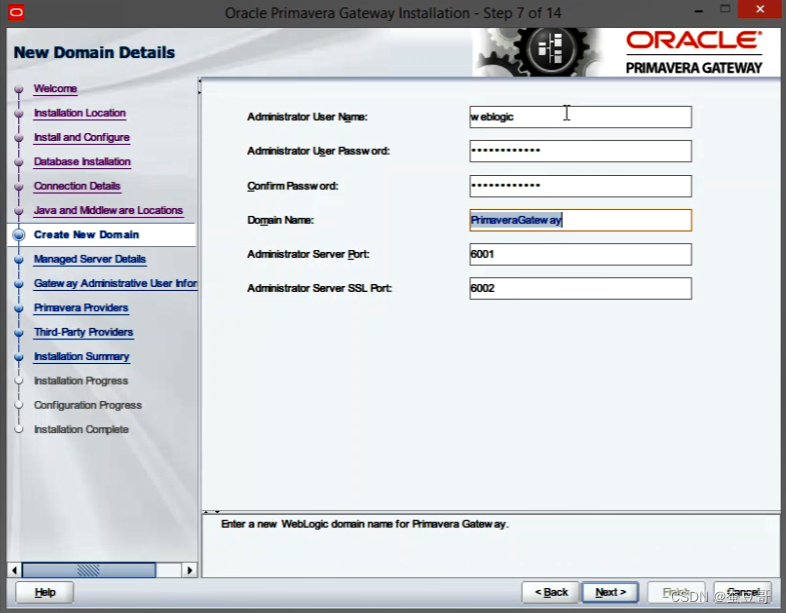Go back with the Back button
Viewport: 786px width, 613px height.
pyautogui.click(x=550, y=592)
